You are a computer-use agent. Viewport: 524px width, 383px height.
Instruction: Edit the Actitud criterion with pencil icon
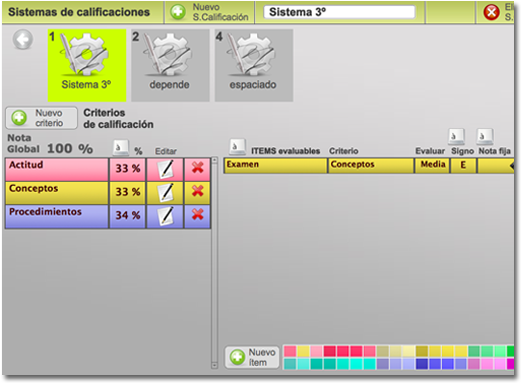(x=166, y=169)
